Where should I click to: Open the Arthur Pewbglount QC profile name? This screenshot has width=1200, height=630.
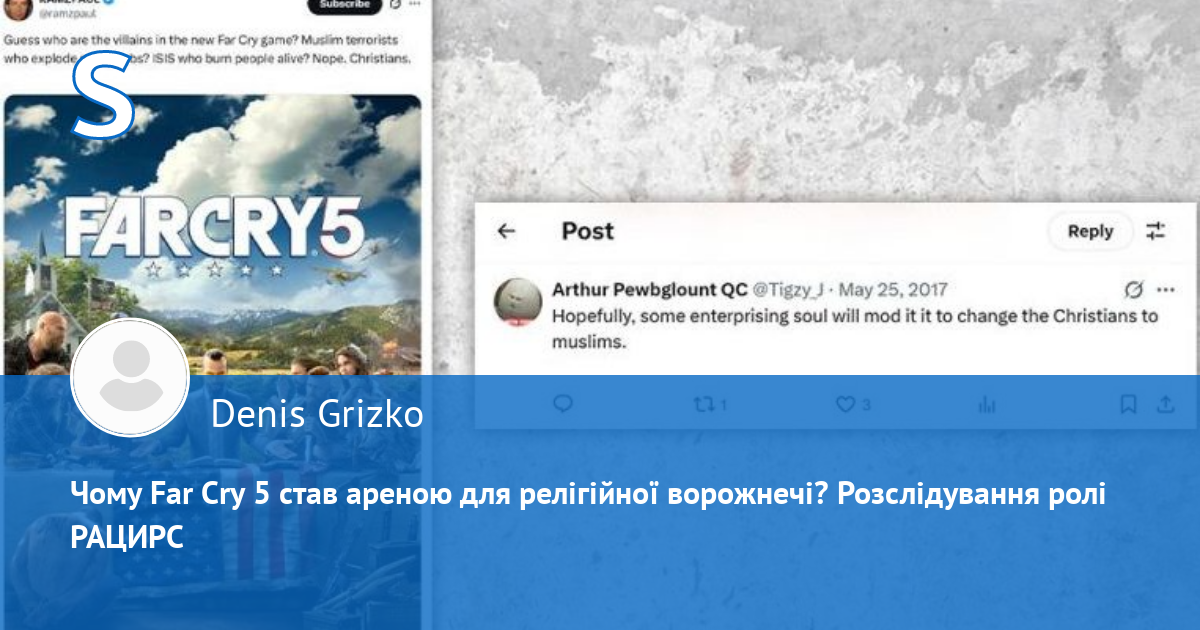[649, 290]
